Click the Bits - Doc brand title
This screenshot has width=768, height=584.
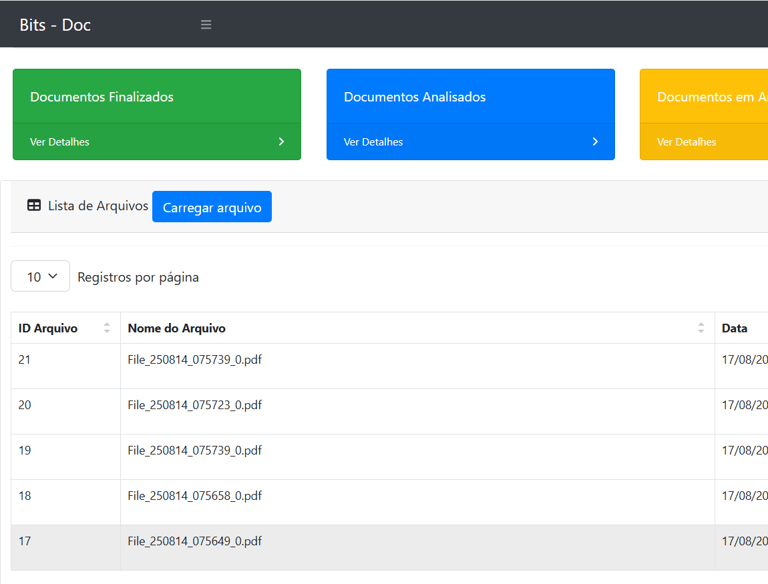tap(55, 25)
